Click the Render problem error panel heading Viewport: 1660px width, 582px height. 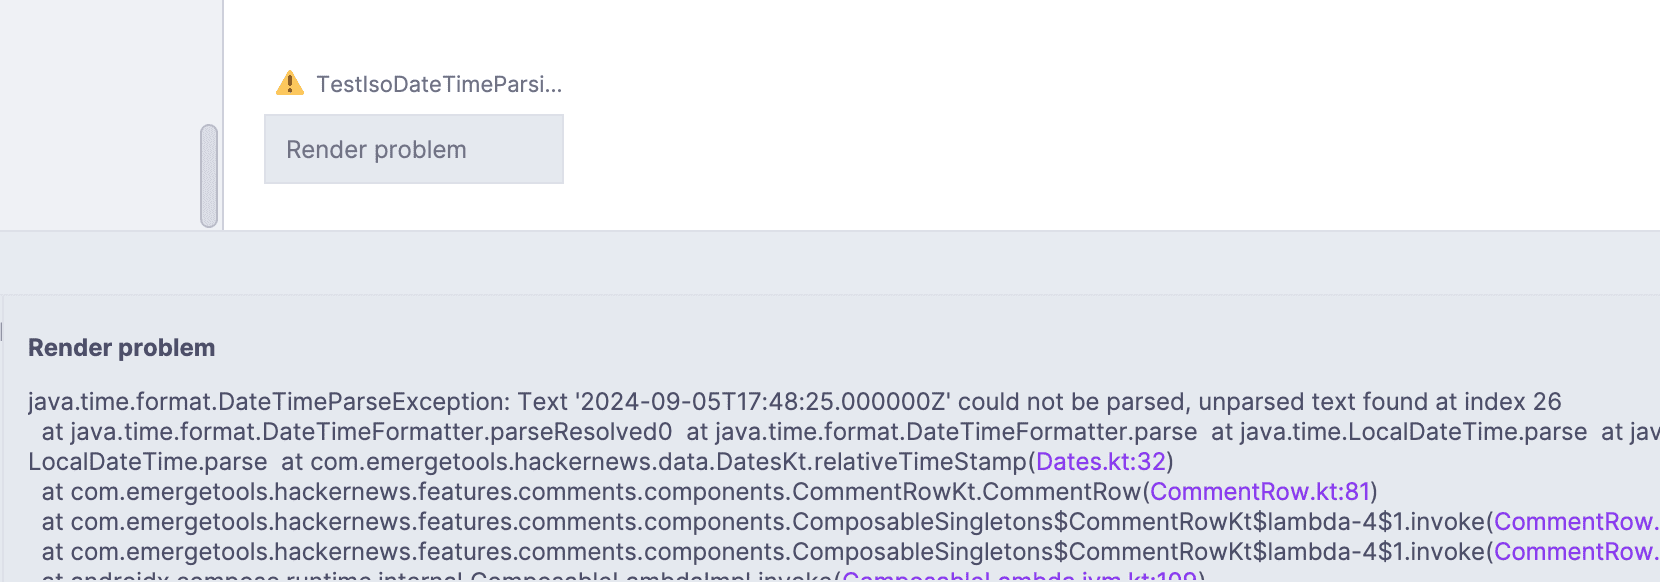[122, 347]
